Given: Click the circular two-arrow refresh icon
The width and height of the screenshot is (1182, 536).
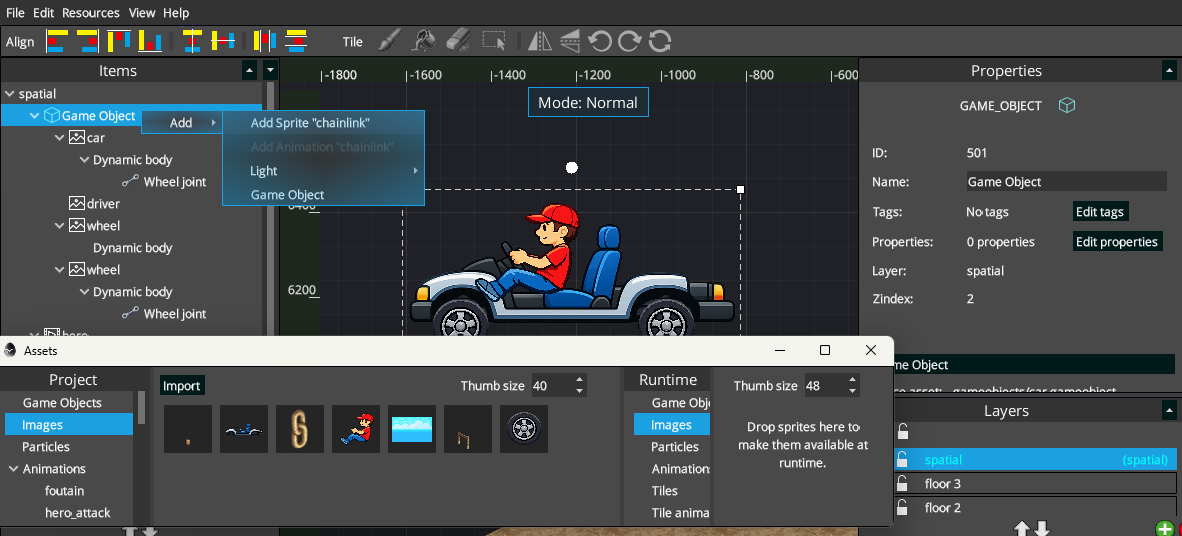Looking at the screenshot, I should pos(660,41).
